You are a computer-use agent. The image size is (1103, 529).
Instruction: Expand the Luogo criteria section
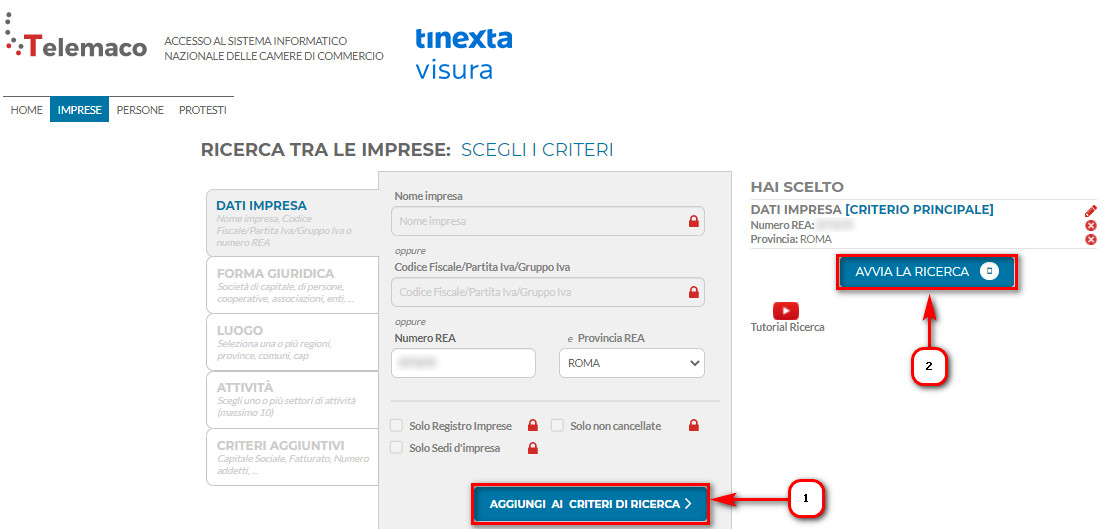(292, 342)
